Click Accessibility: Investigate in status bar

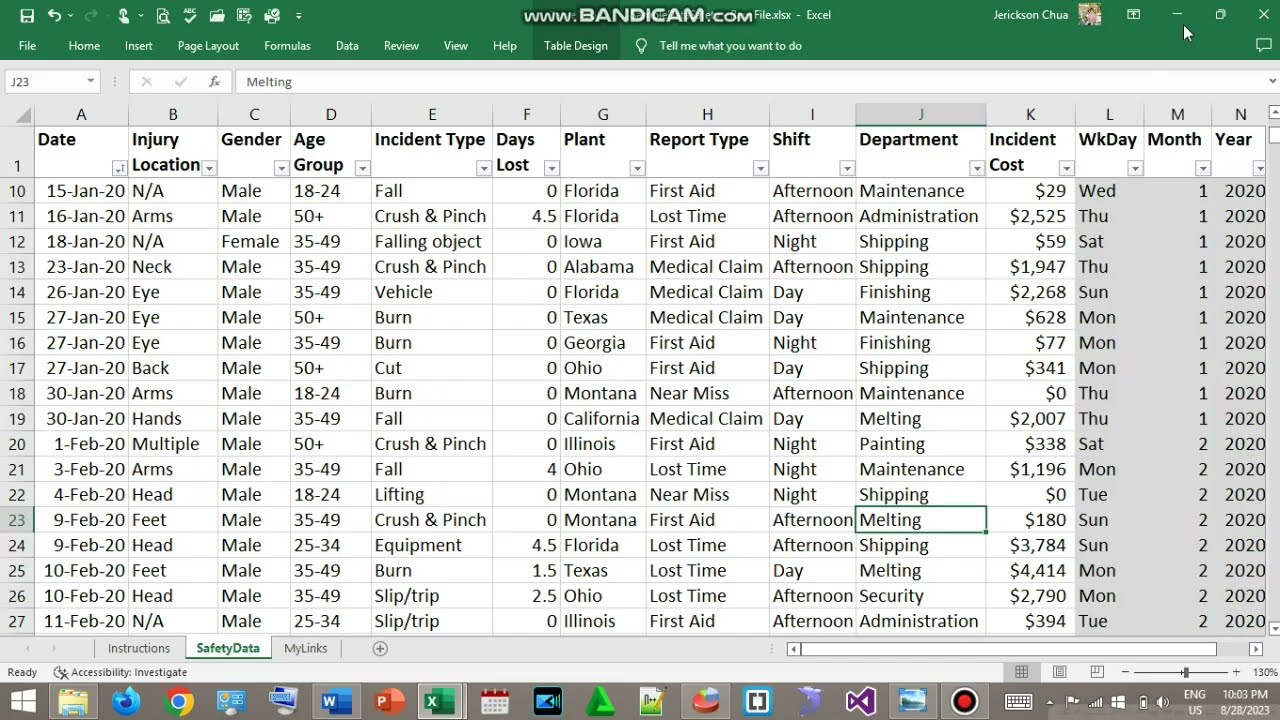pyautogui.click(x=120, y=673)
